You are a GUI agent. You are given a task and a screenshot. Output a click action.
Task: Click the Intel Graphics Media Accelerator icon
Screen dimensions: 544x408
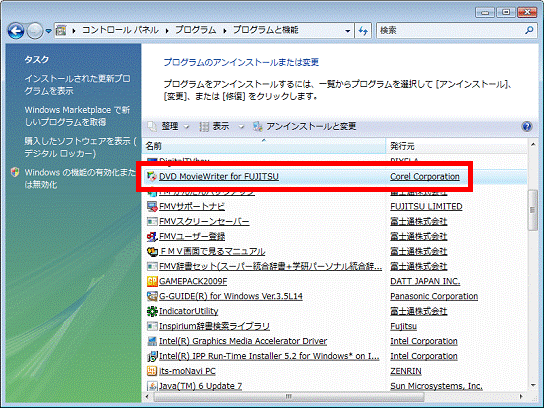coord(152,341)
